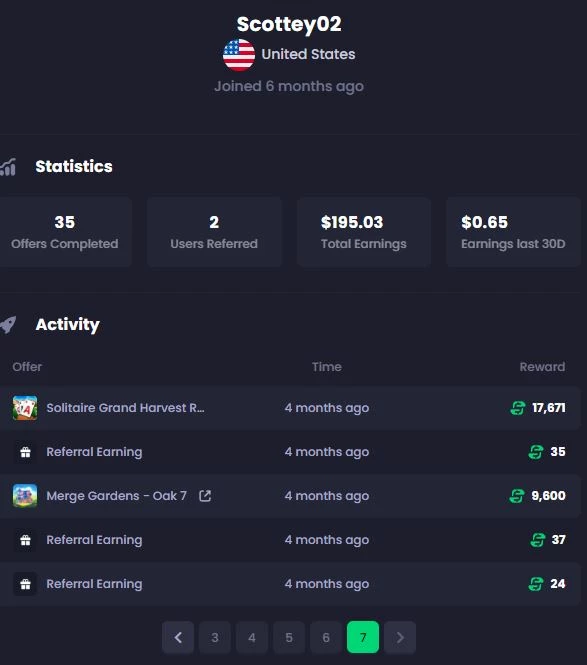Open 'Solitaire Grand Harvest R...' offer name
This screenshot has width=587, height=665.
pos(125,408)
